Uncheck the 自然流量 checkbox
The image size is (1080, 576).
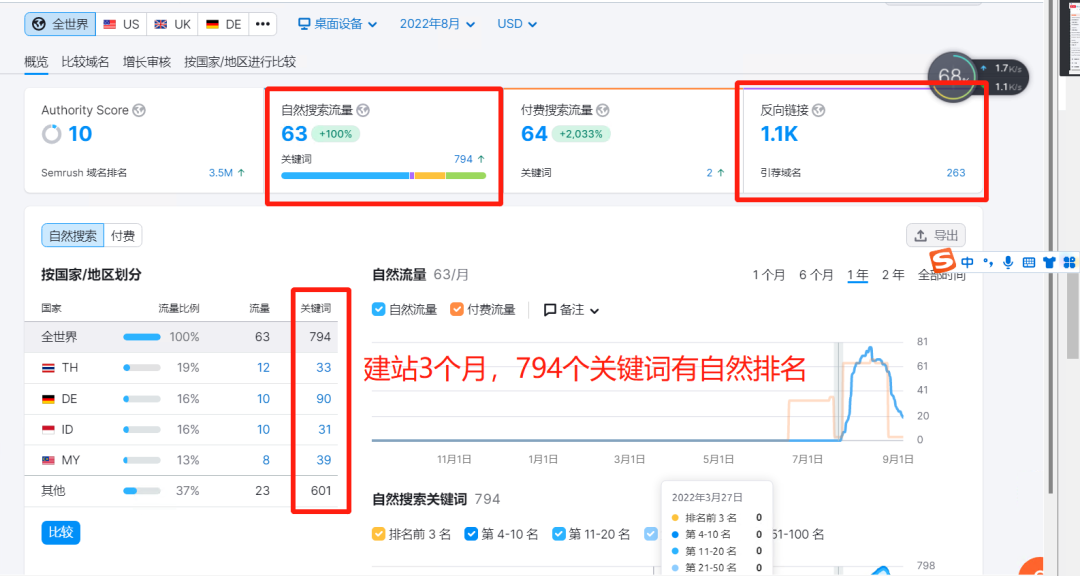coord(378,309)
